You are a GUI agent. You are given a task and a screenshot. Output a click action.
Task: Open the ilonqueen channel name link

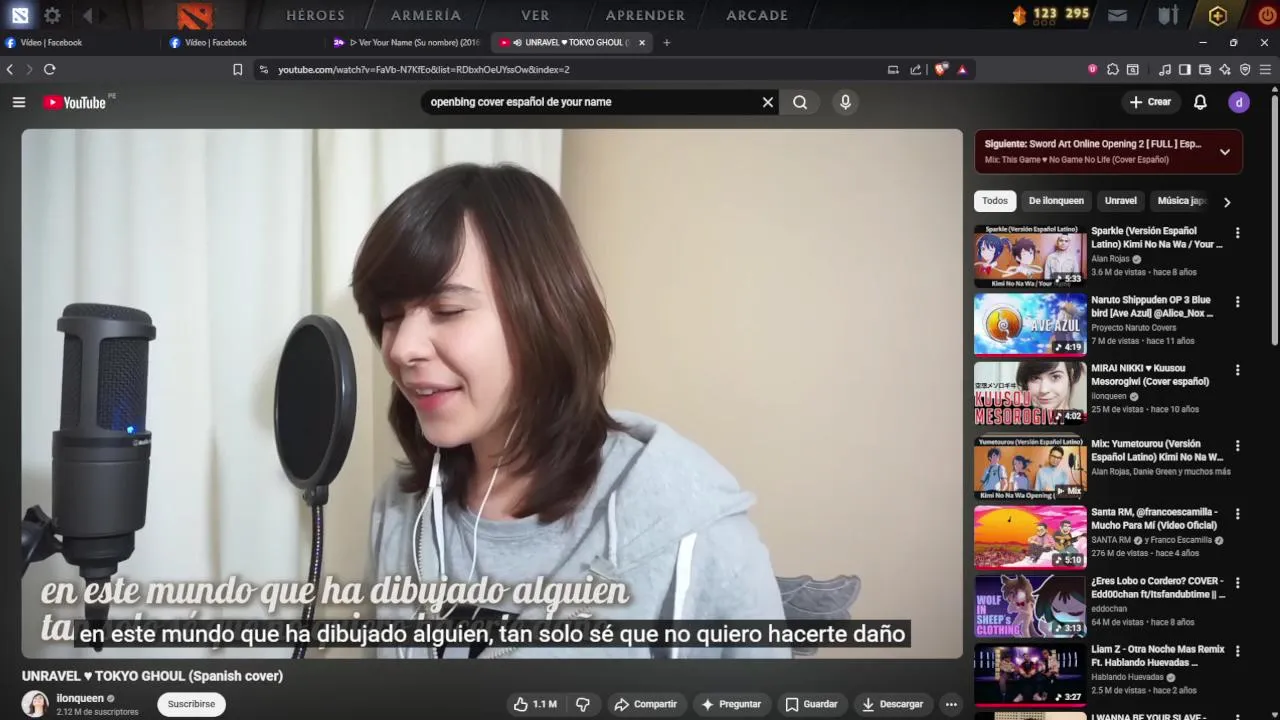[80, 698]
